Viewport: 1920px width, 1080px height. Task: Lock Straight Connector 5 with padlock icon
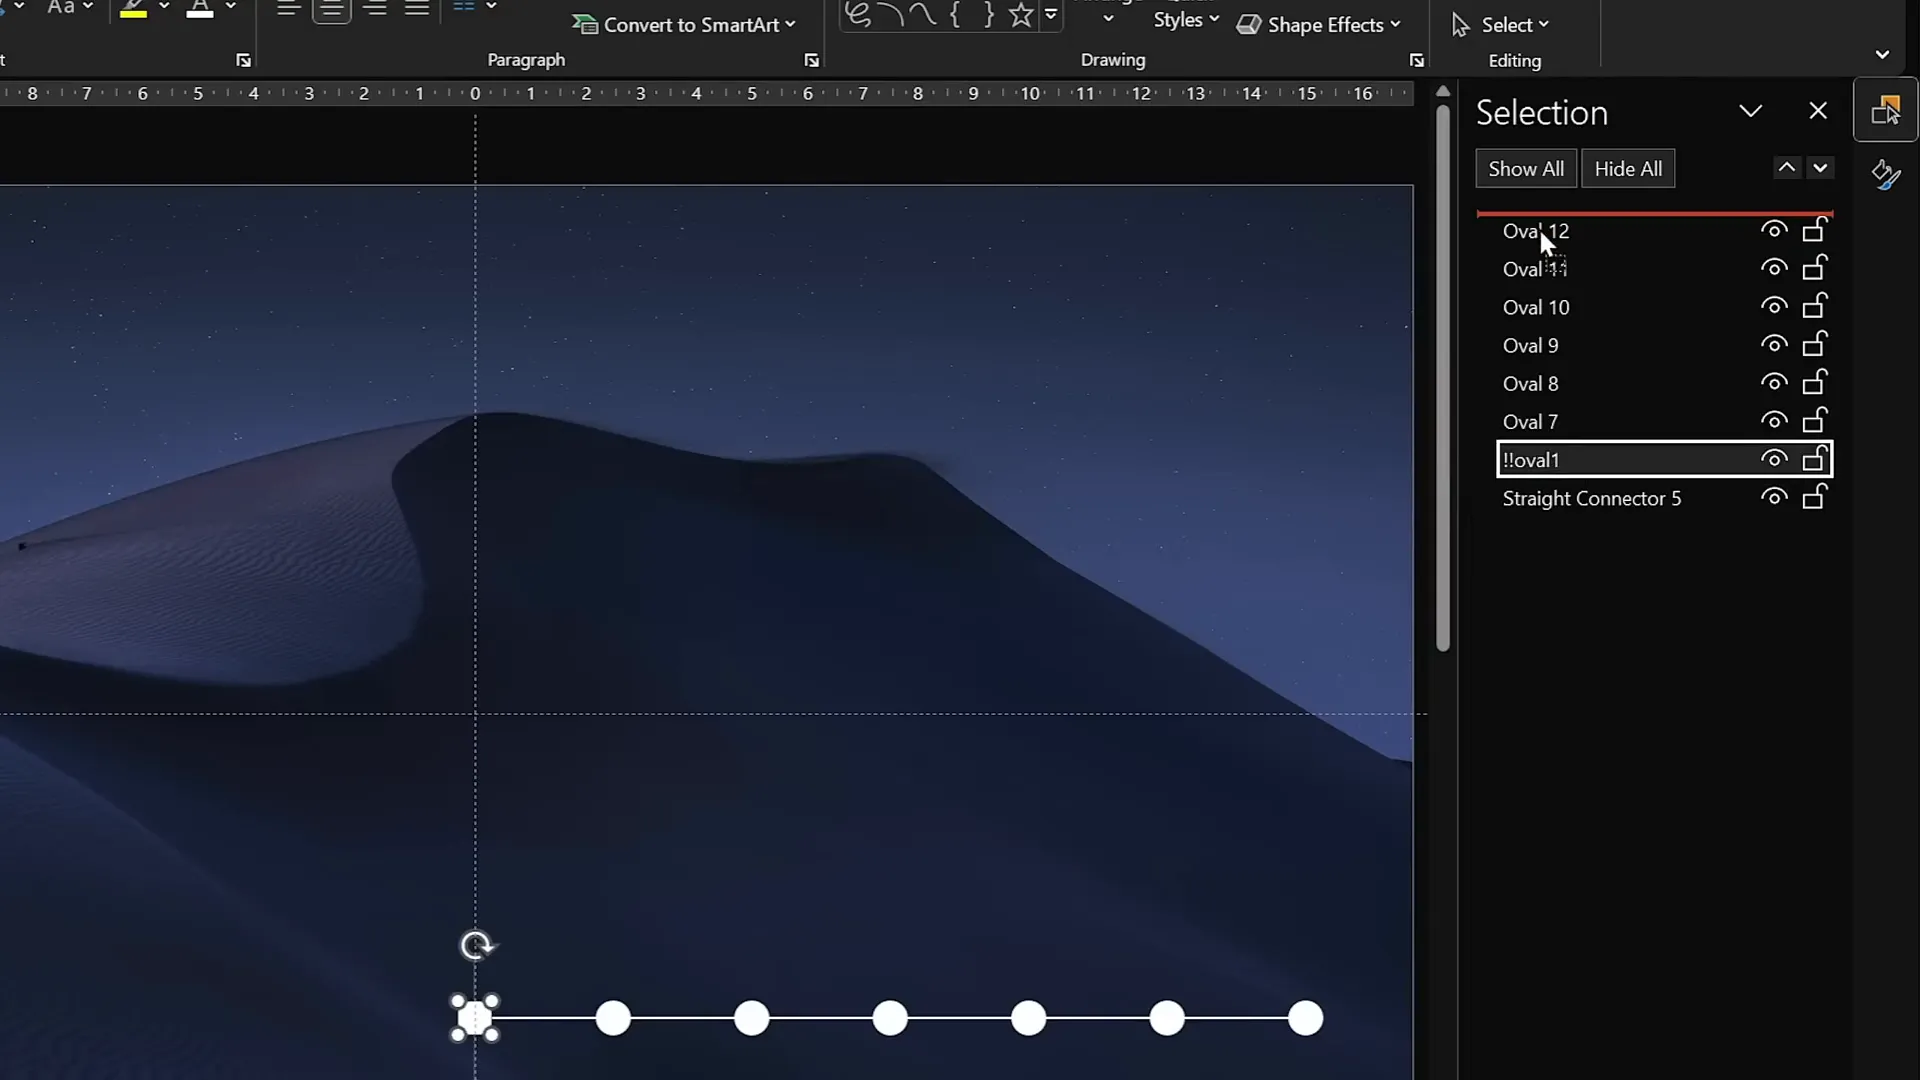(x=1814, y=497)
